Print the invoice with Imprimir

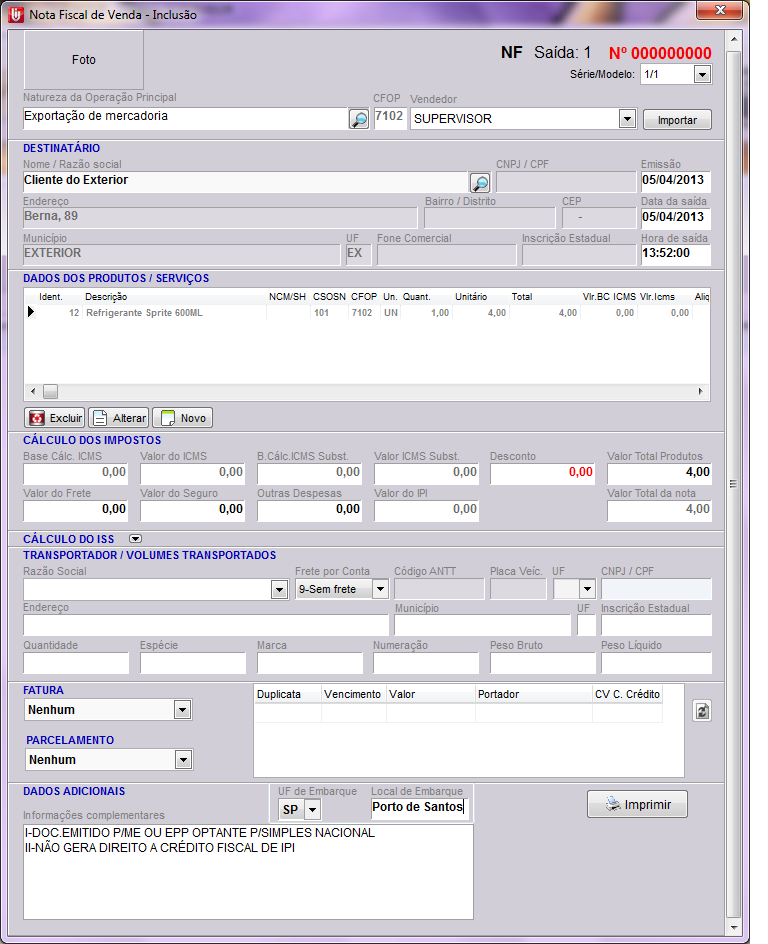coord(637,804)
